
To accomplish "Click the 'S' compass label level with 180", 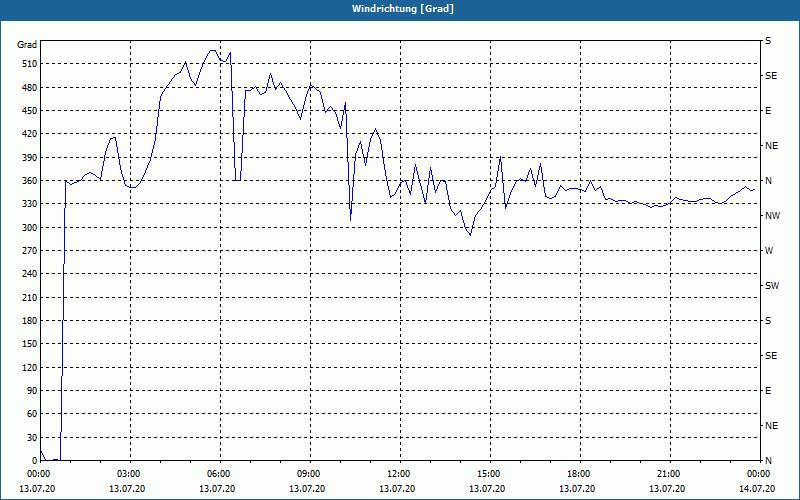I will point(768,321).
